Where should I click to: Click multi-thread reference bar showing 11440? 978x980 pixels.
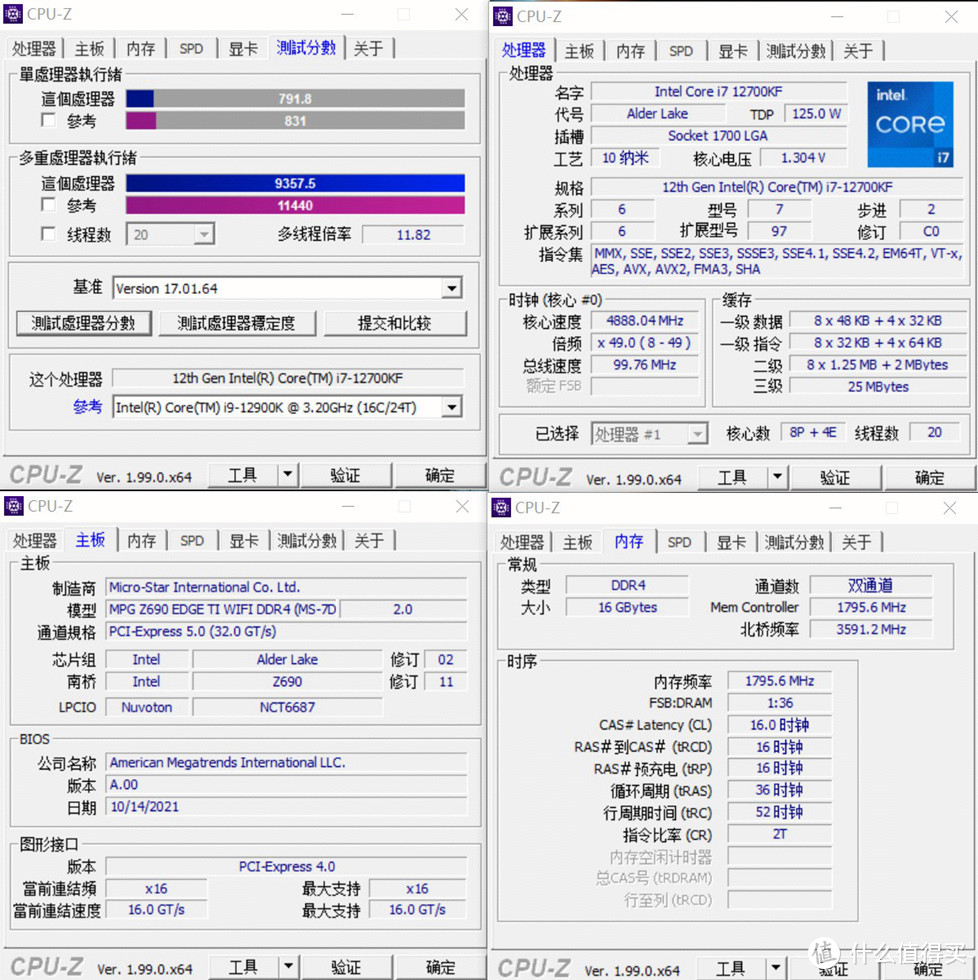tap(295, 205)
